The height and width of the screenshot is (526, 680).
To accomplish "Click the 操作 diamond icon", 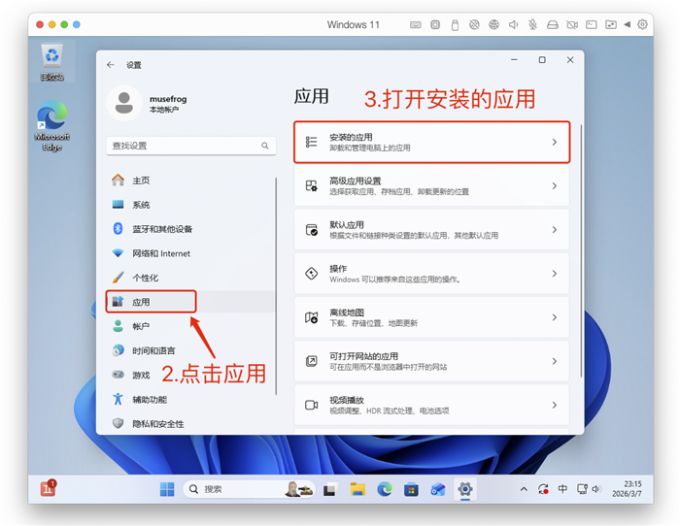I will [x=311, y=274].
